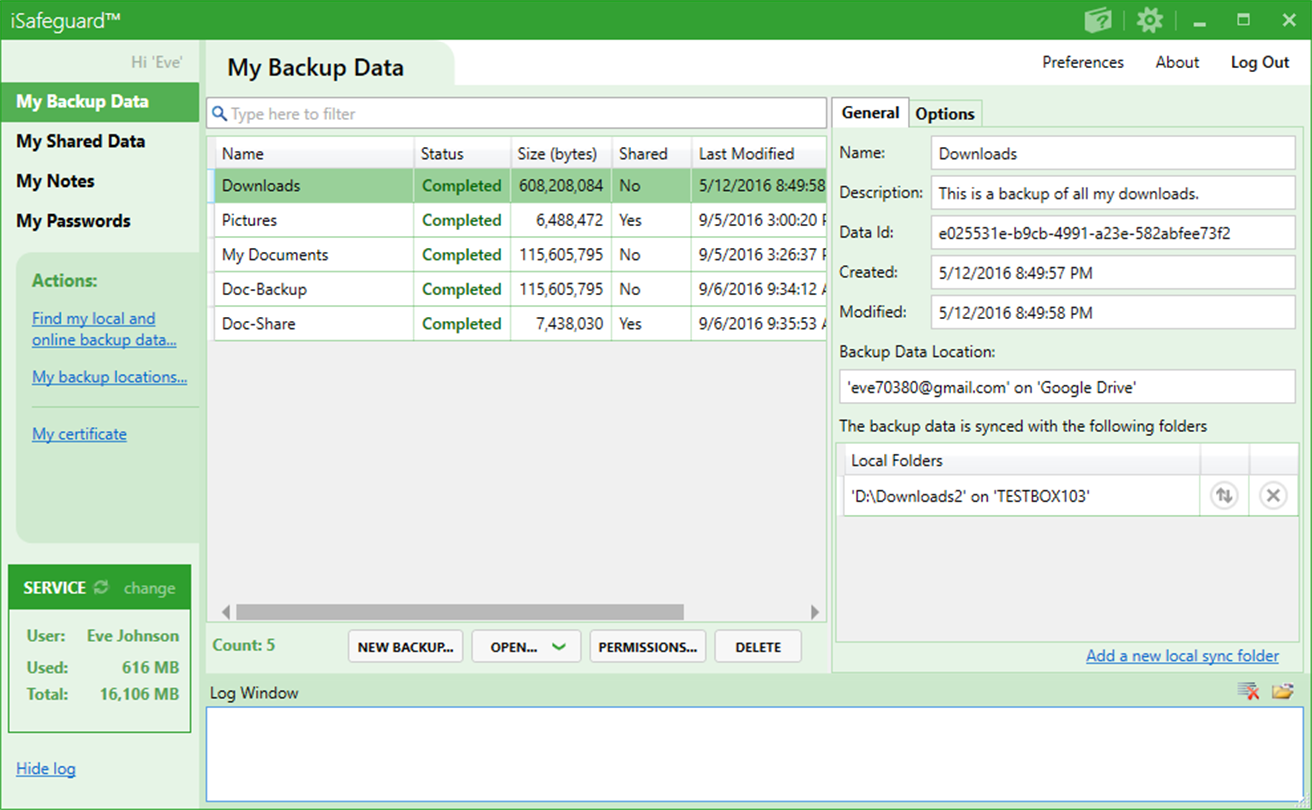Go to My Shared Data section

(x=80, y=141)
